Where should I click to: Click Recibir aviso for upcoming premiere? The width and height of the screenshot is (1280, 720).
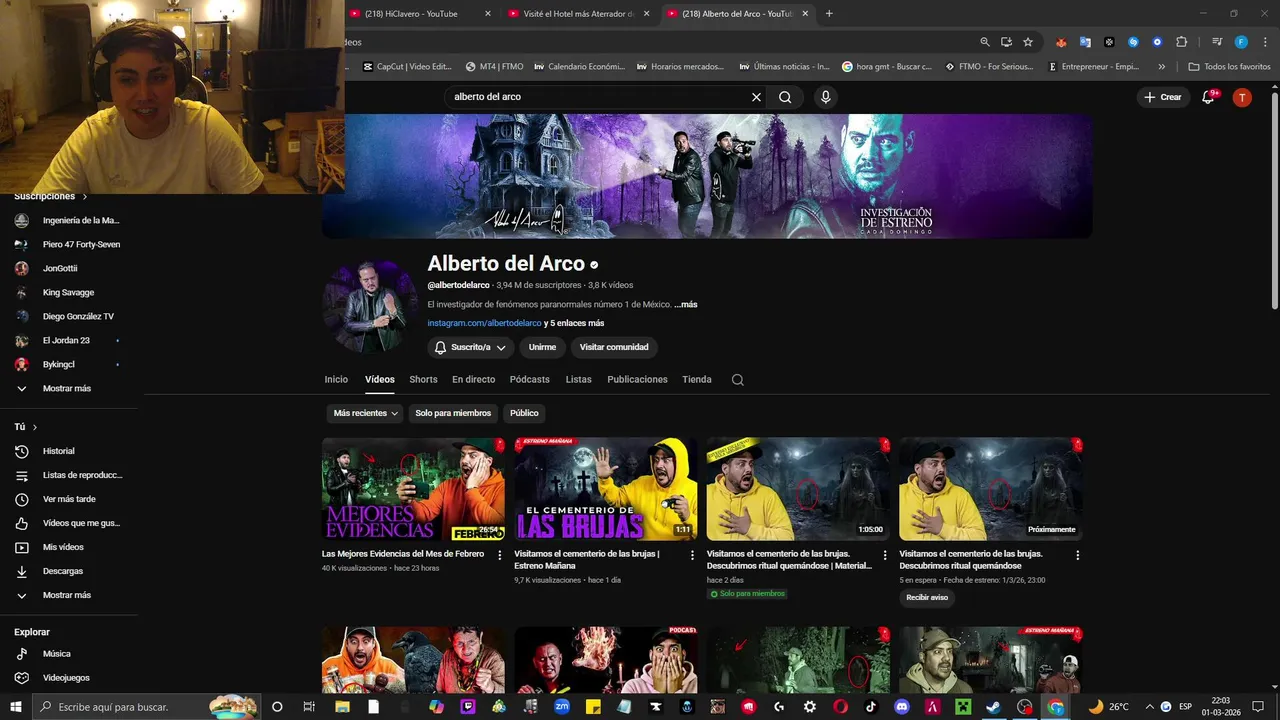pyautogui.click(x=927, y=598)
